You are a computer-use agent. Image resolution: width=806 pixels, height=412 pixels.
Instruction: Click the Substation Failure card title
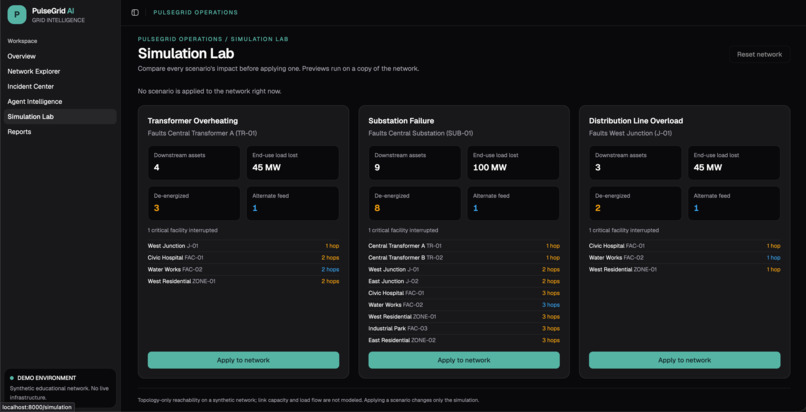401,121
